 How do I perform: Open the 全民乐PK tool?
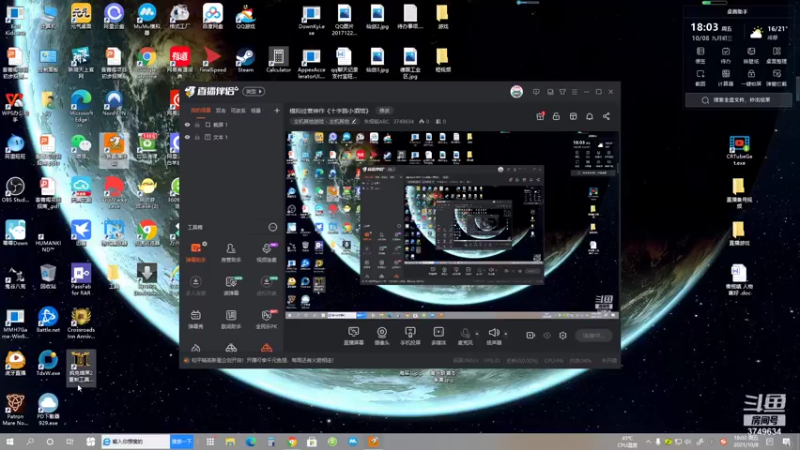point(266,319)
